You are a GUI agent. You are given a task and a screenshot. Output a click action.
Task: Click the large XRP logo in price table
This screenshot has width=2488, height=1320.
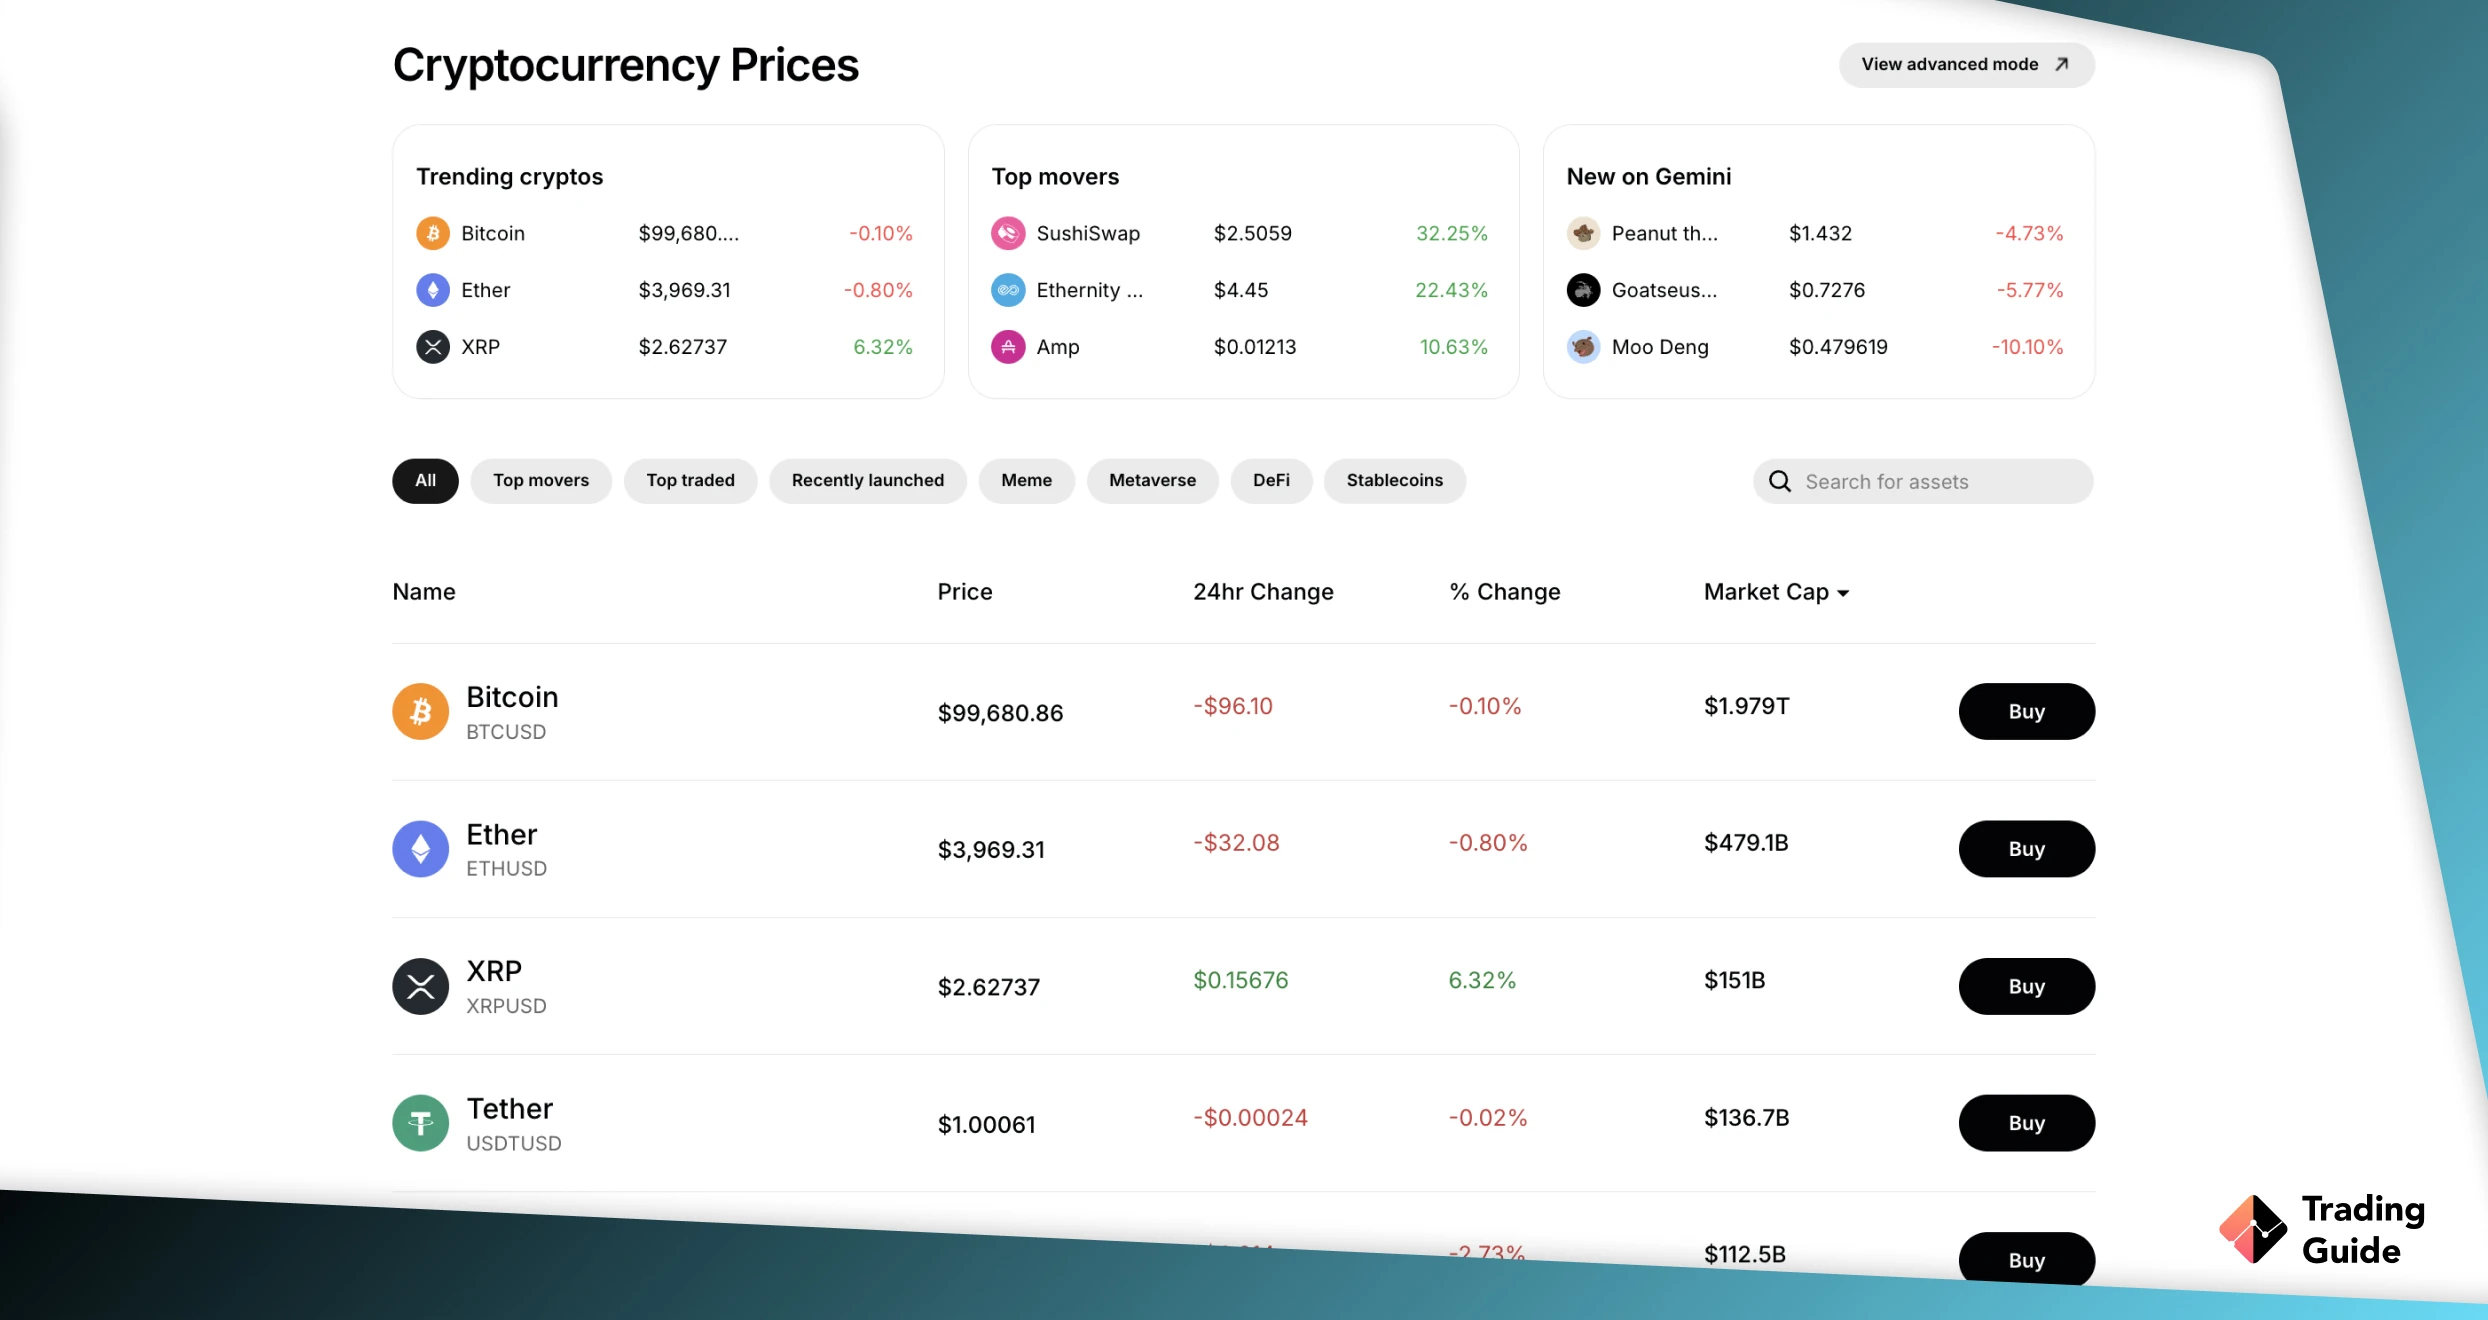[x=421, y=987]
